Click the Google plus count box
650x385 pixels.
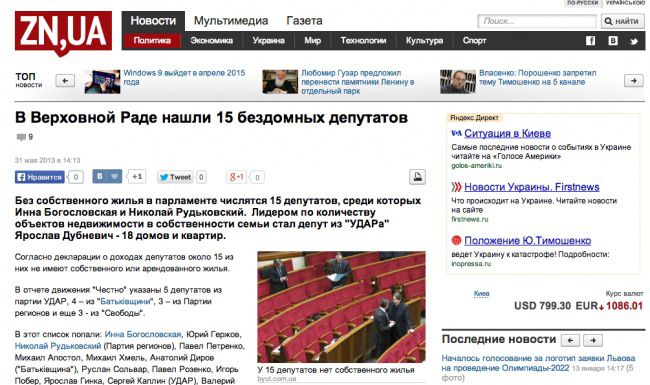(257, 177)
